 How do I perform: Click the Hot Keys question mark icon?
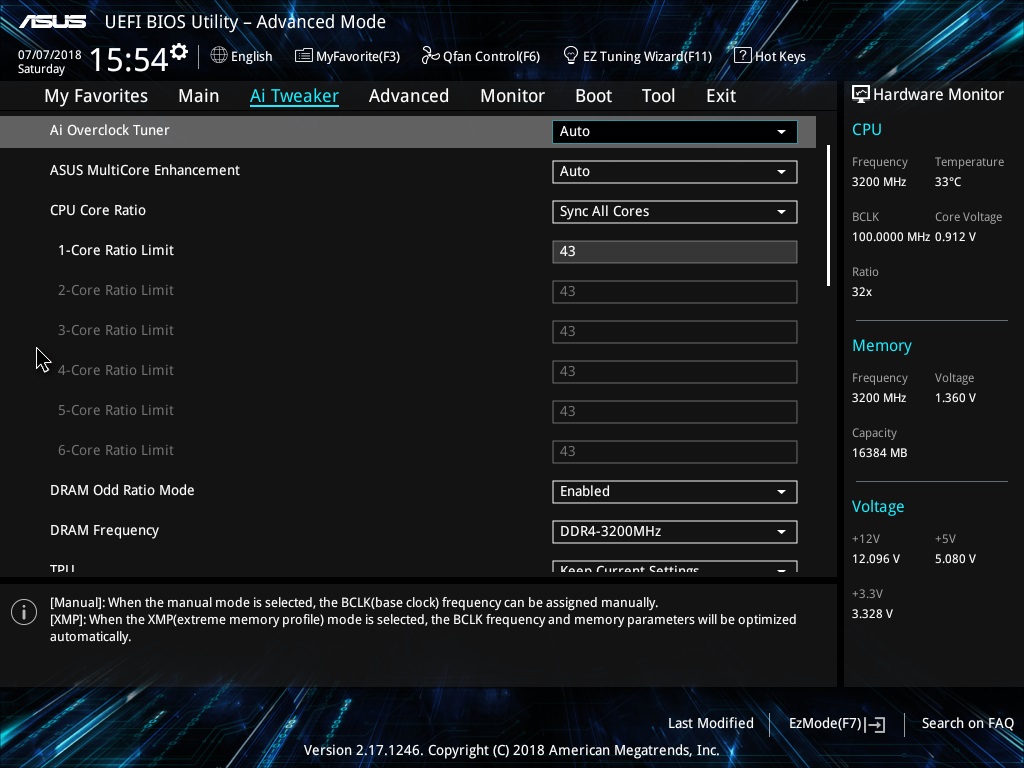point(743,56)
